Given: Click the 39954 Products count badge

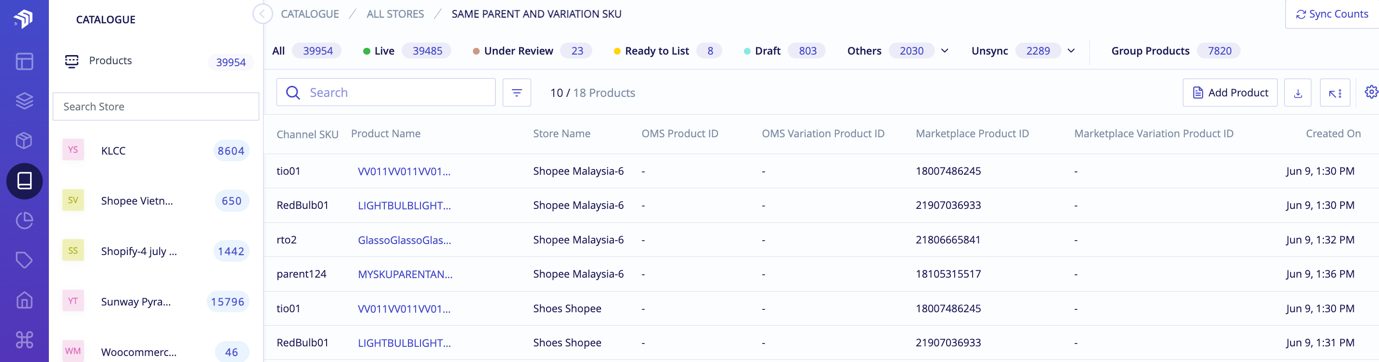Looking at the screenshot, I should [231, 62].
